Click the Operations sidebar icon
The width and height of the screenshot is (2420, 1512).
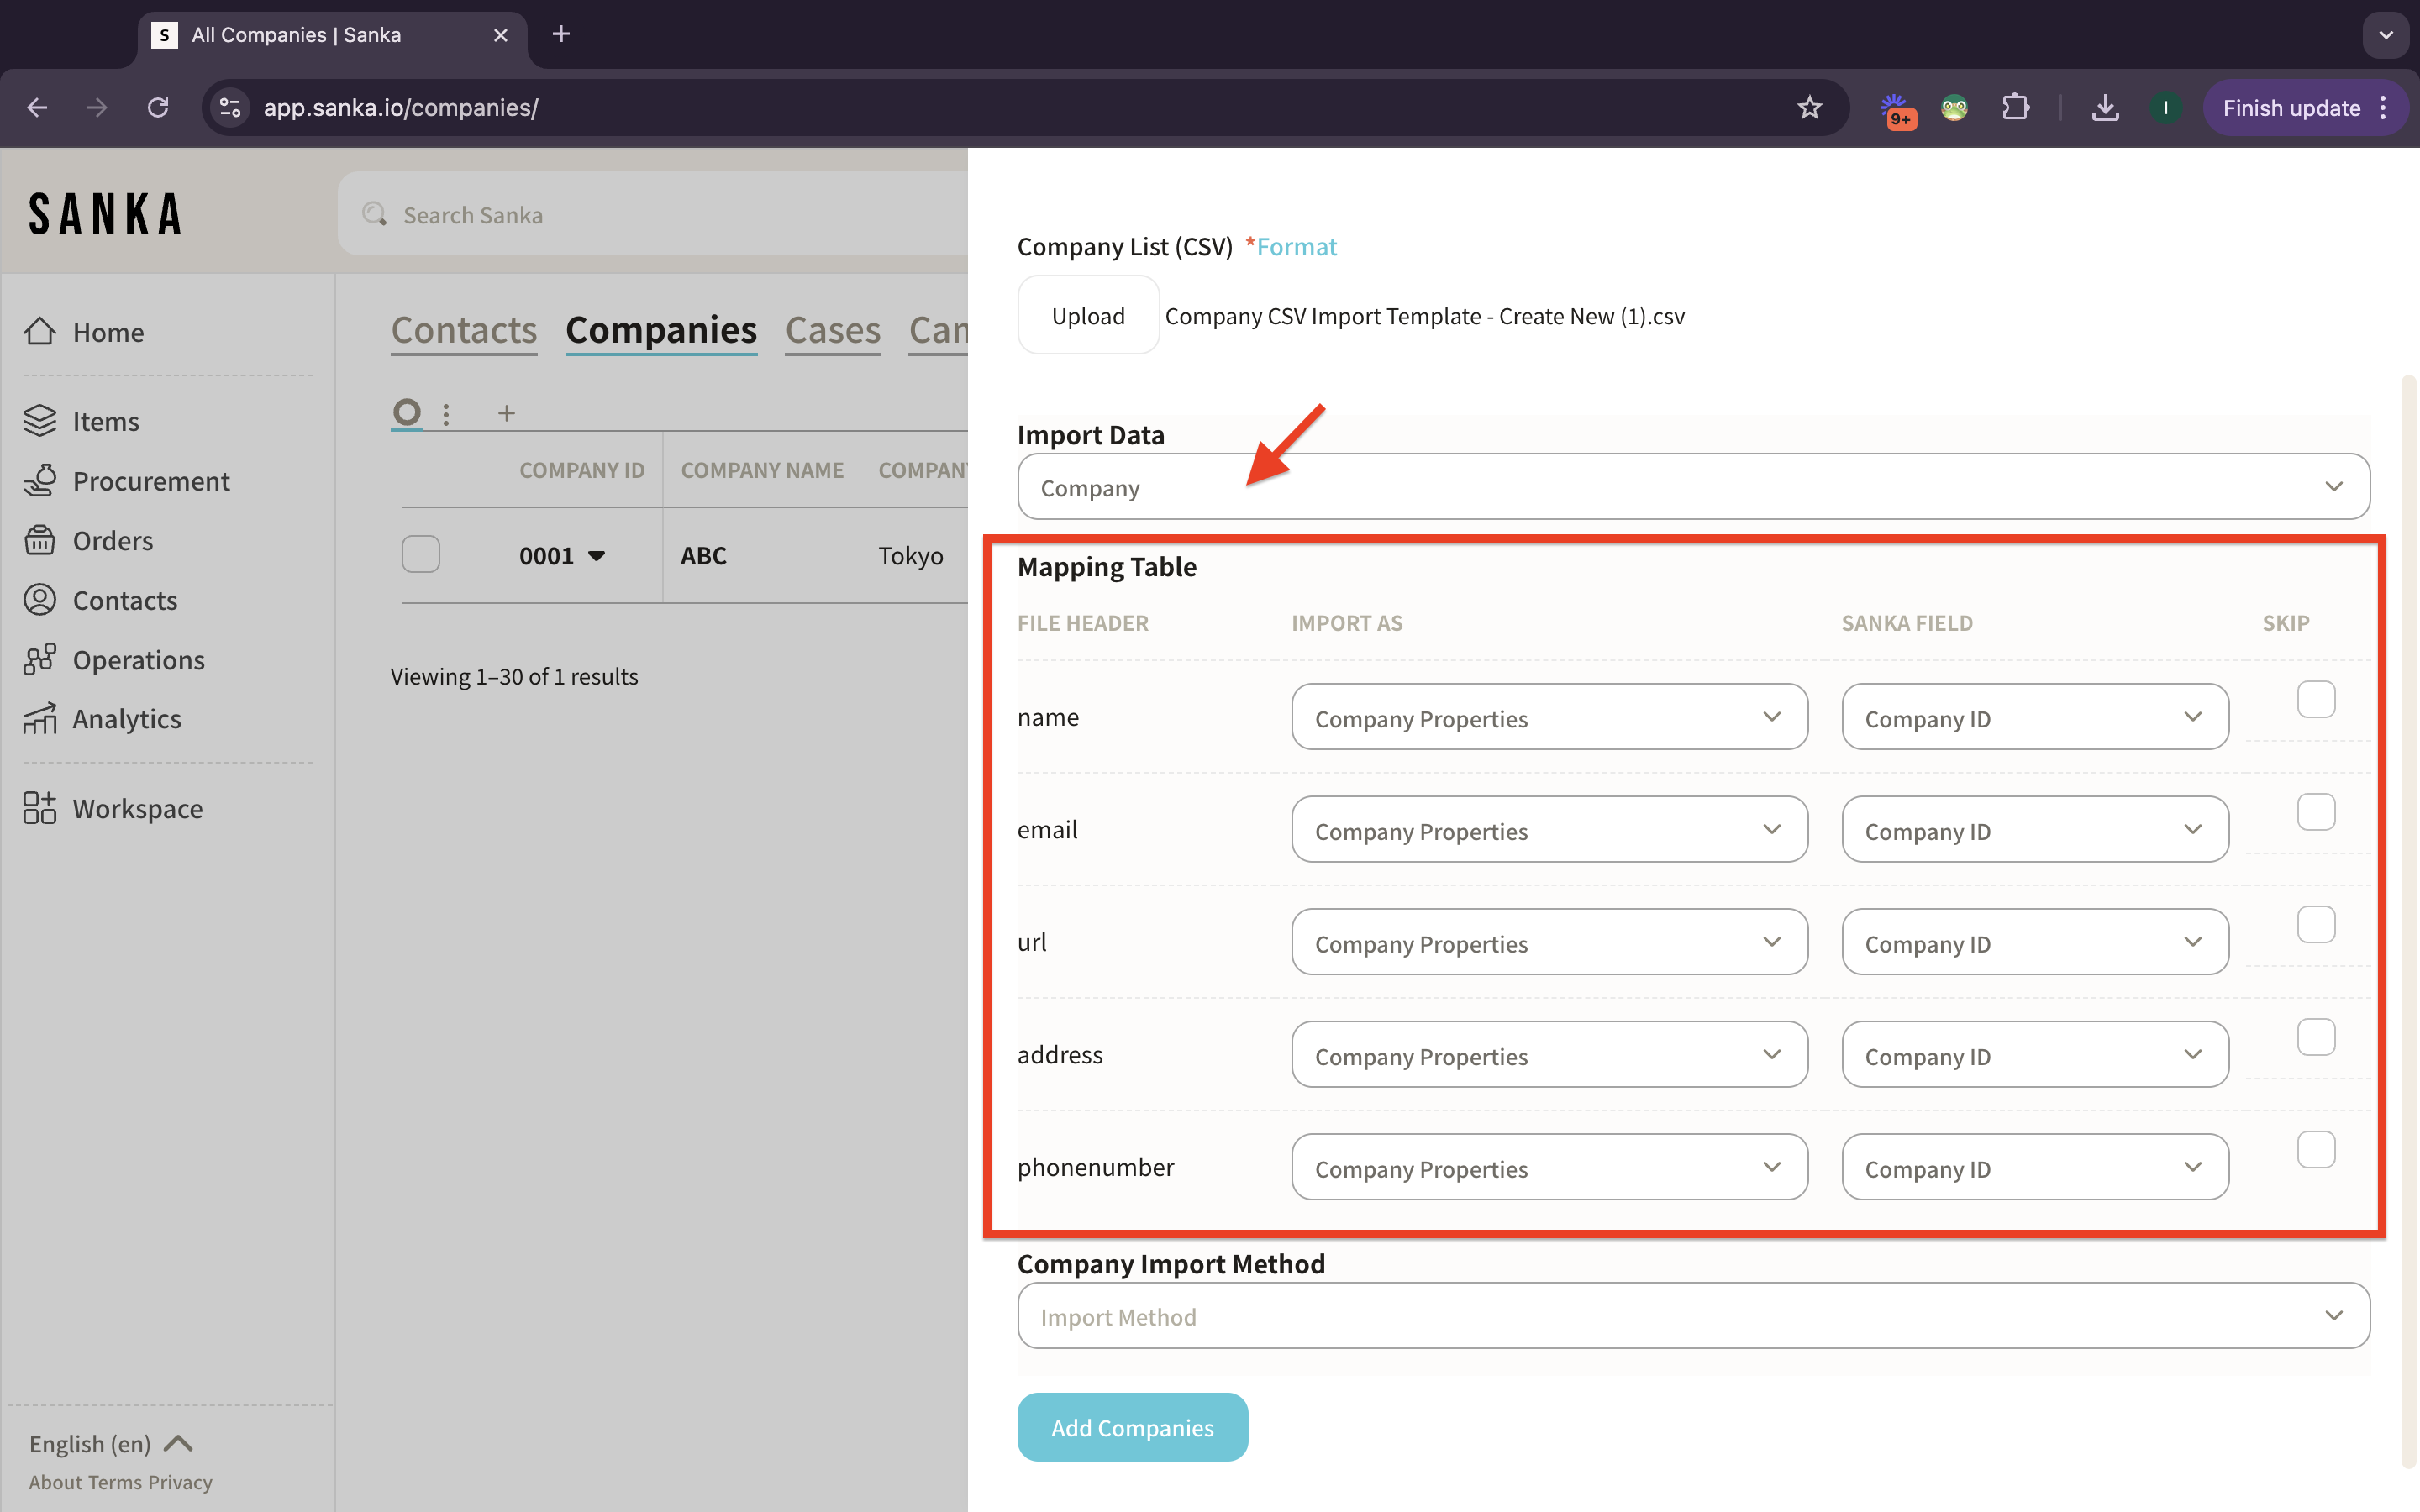click(x=40, y=659)
